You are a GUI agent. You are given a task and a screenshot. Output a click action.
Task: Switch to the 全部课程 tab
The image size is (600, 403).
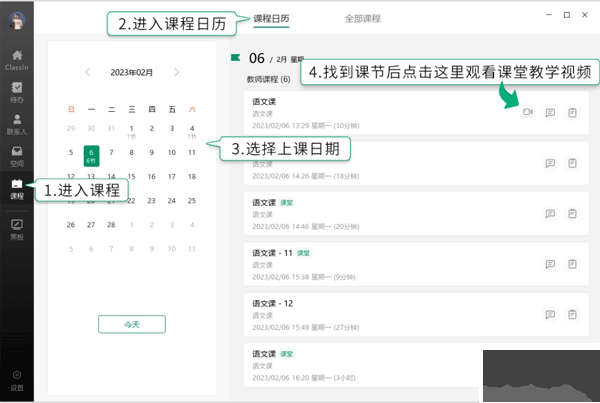pos(363,18)
